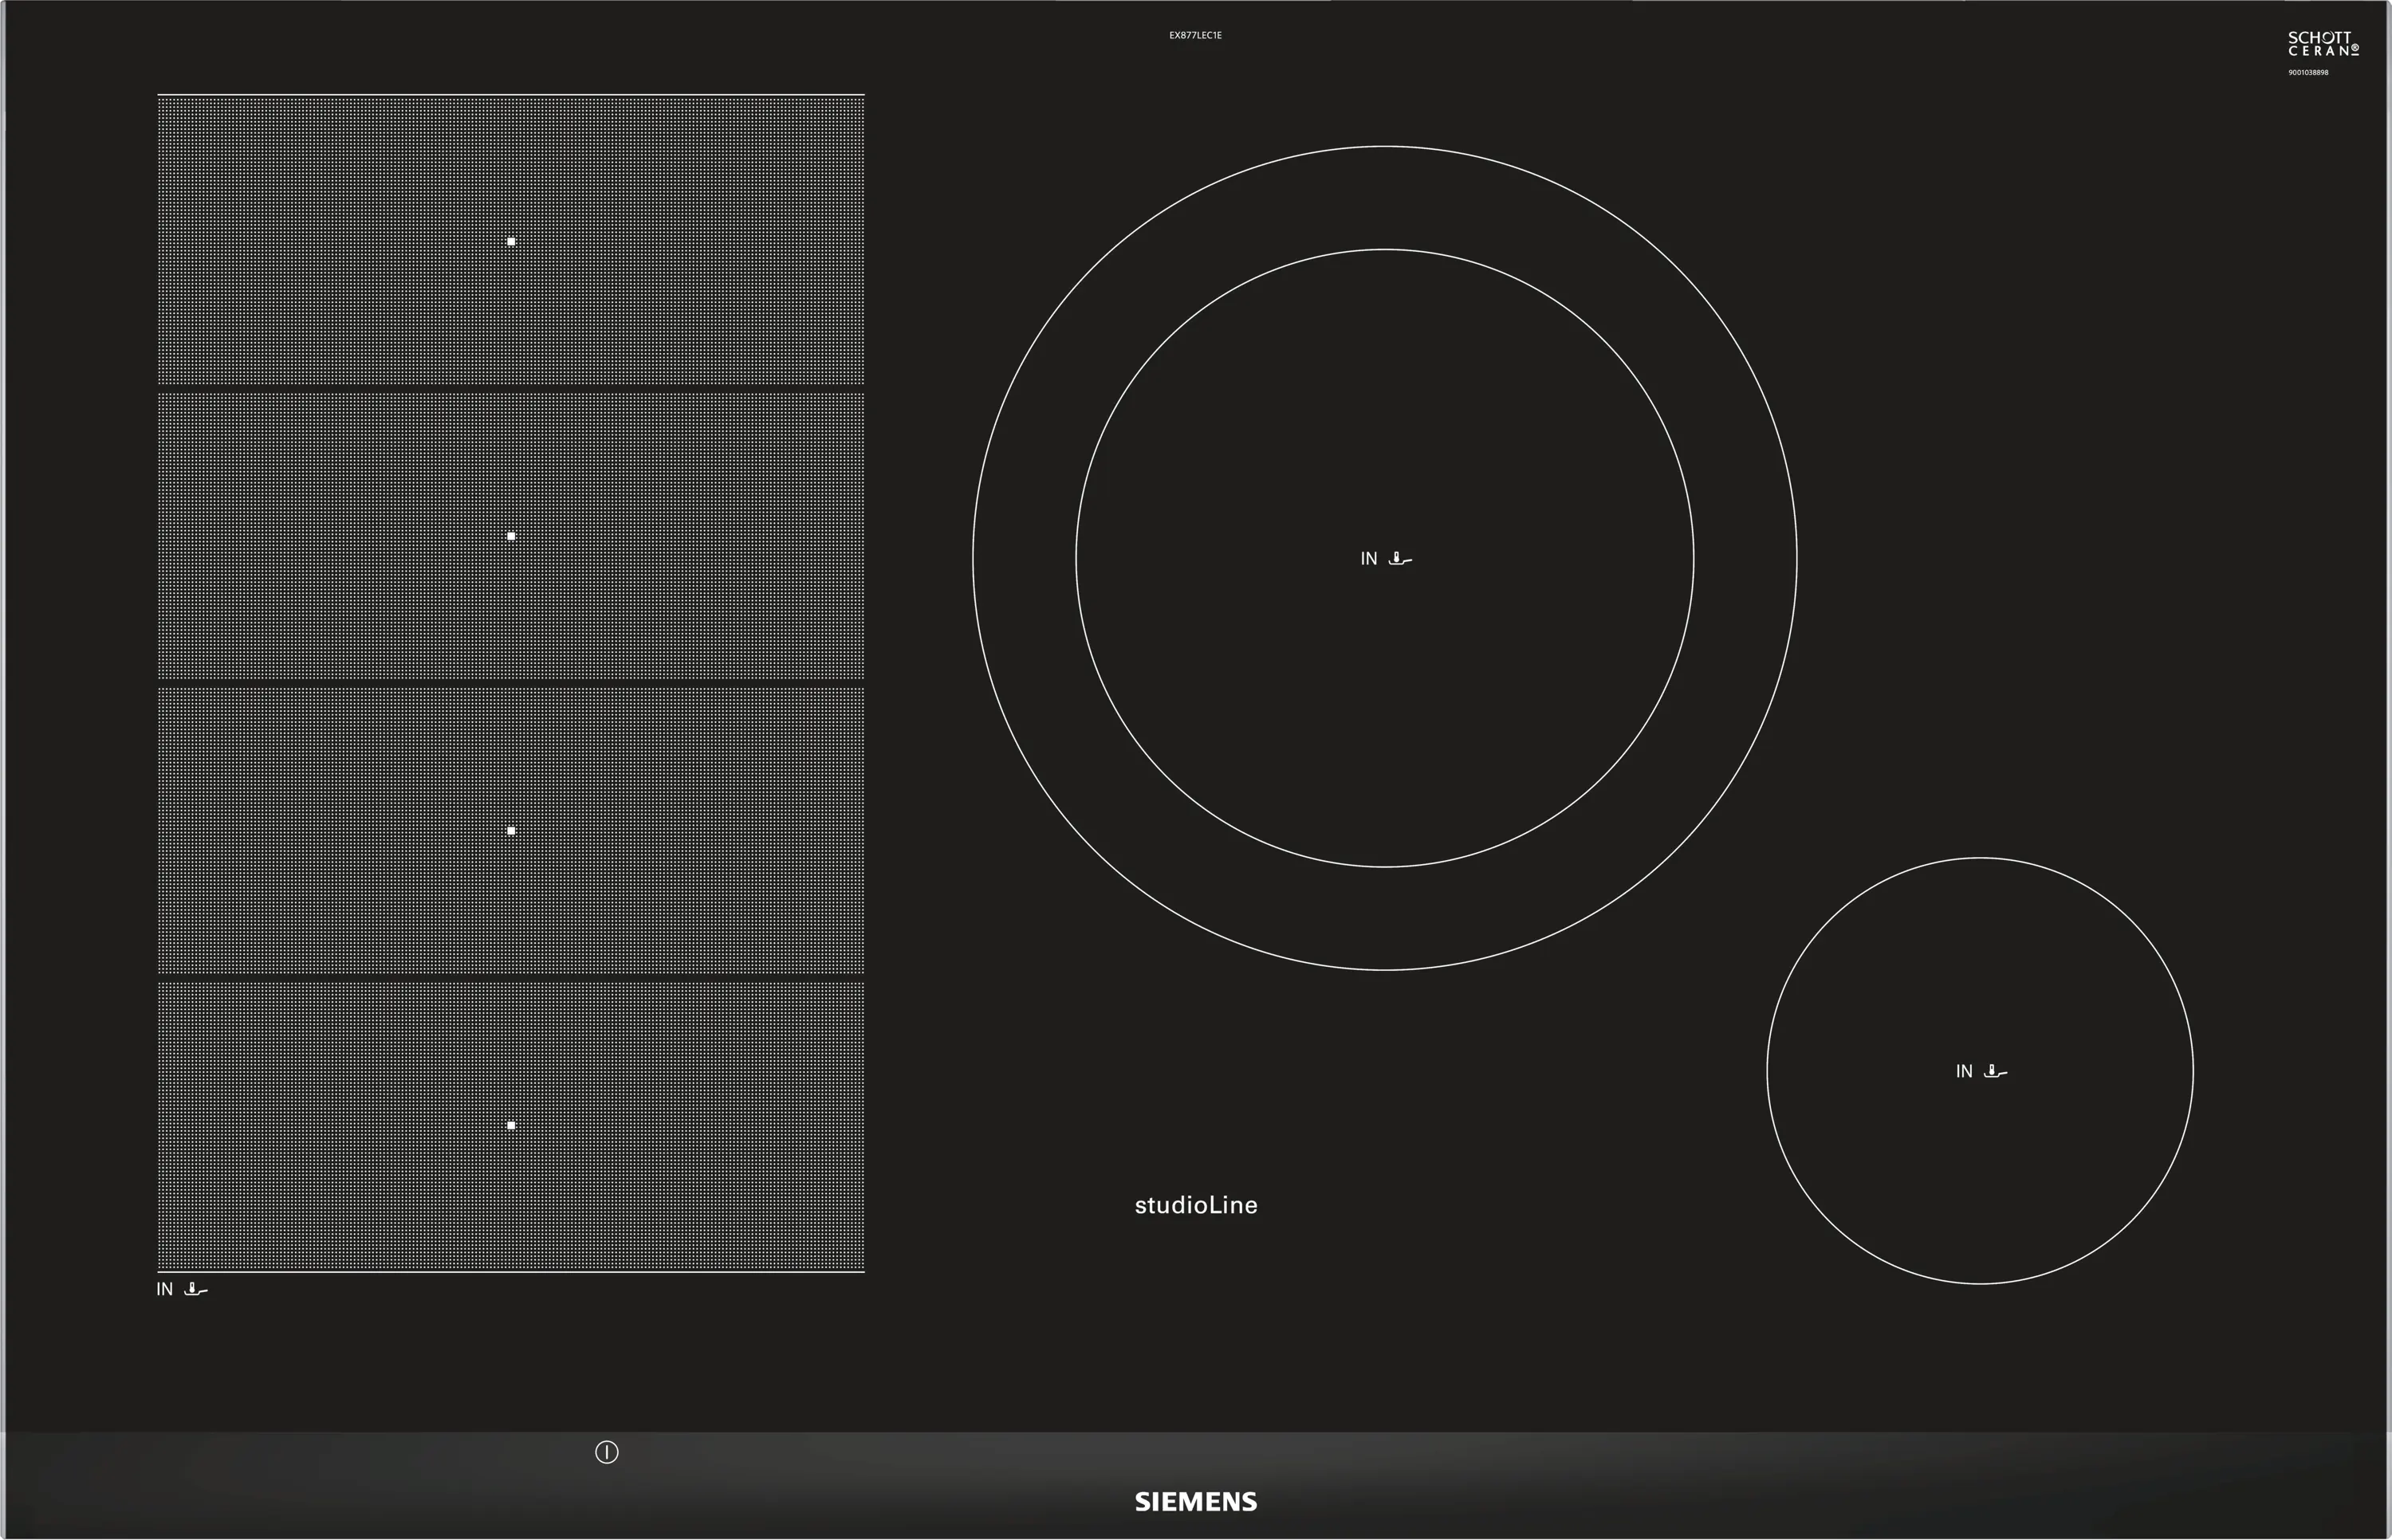Click the pan icon below the flex zone
This screenshot has width=2392, height=1540.
click(196, 1290)
